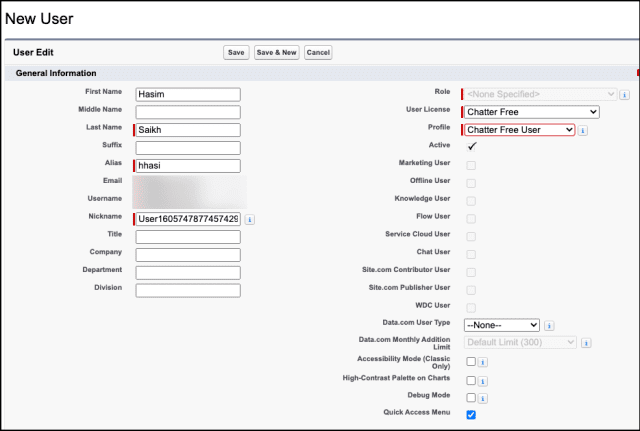The width and height of the screenshot is (640, 431).
Task: Click the Save button
Action: coord(236,52)
